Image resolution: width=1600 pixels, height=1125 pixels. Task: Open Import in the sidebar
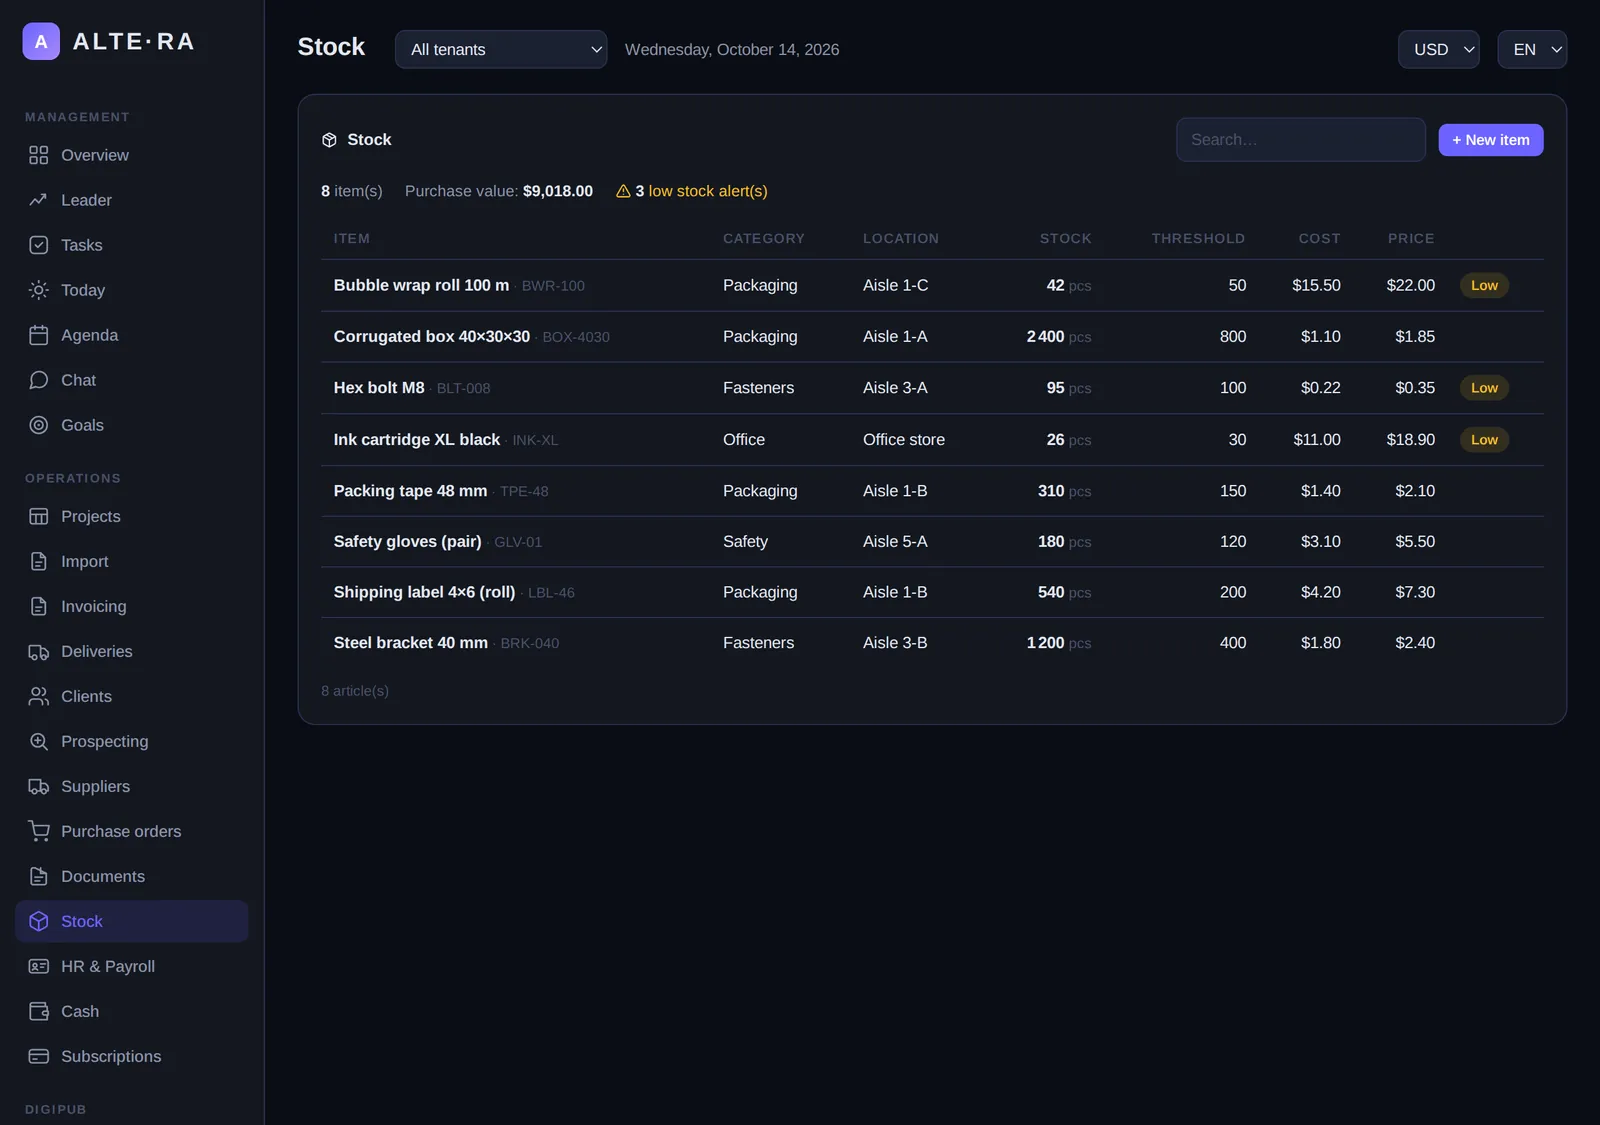pyautogui.click(x=131, y=561)
